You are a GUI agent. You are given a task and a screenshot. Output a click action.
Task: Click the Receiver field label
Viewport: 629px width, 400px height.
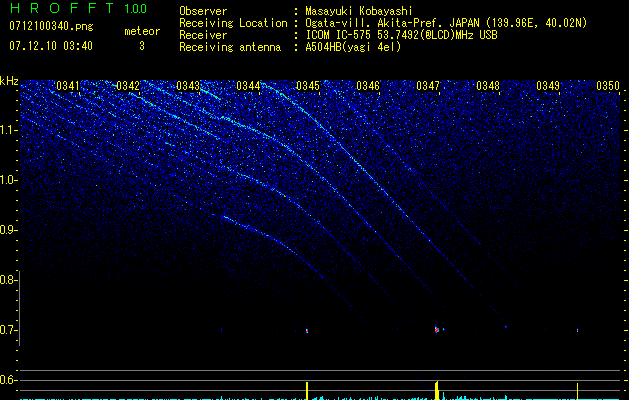click(x=203, y=35)
